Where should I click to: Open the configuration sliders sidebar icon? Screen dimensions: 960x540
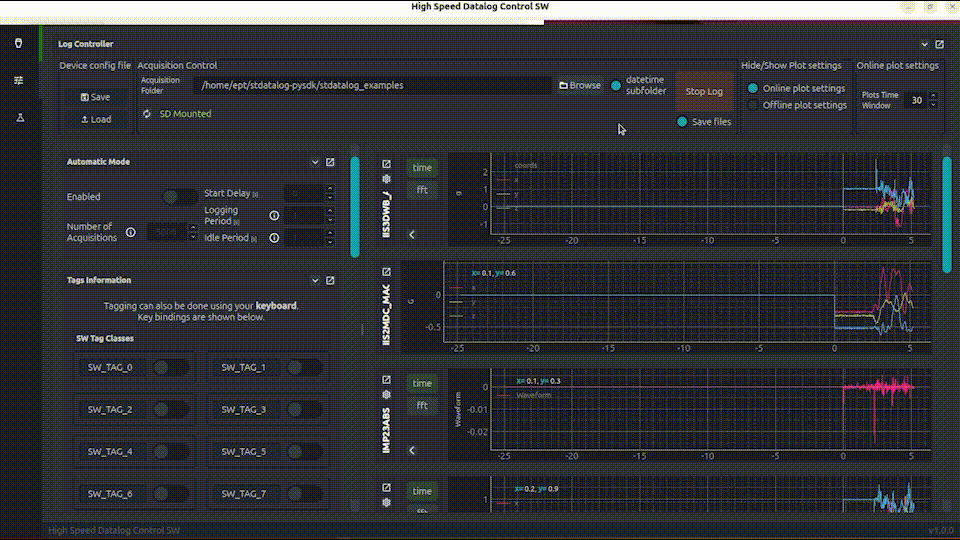(x=19, y=80)
